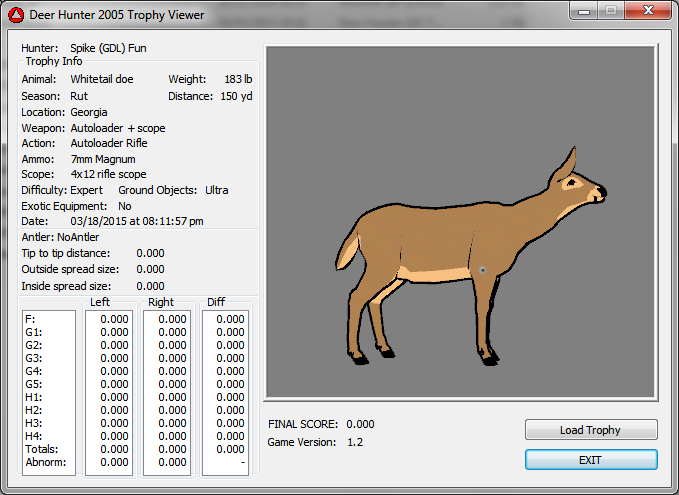Viewport: 679px width, 495px height.
Task: Maximize the Trophy Viewer window
Action: pos(612,10)
